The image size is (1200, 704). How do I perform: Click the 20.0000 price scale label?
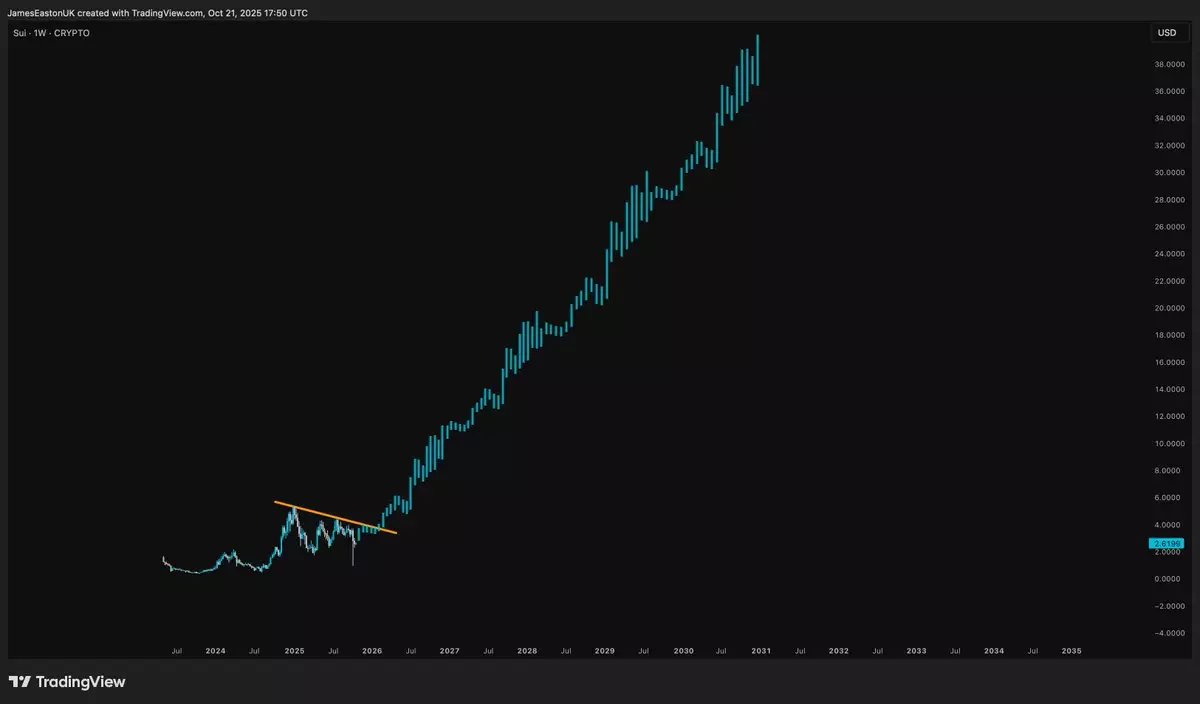tap(1170, 308)
